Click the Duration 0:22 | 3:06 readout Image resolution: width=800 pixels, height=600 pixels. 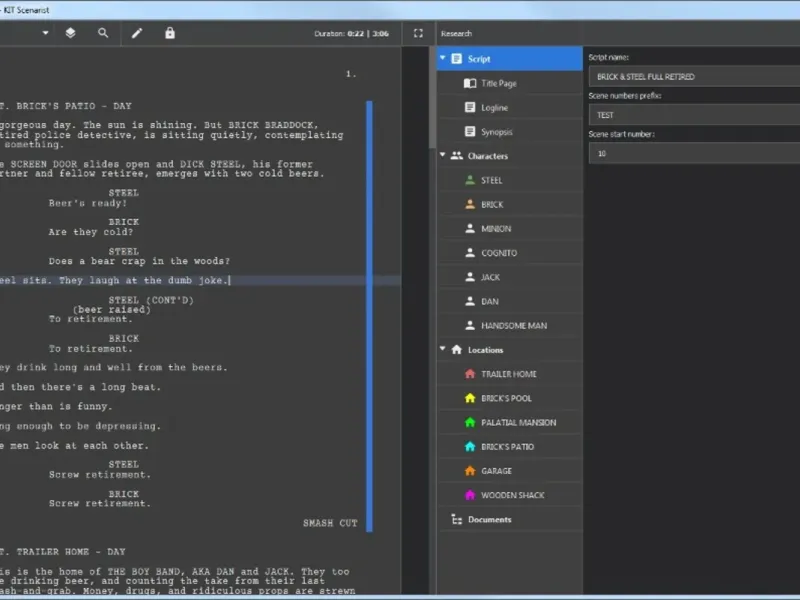click(352, 34)
